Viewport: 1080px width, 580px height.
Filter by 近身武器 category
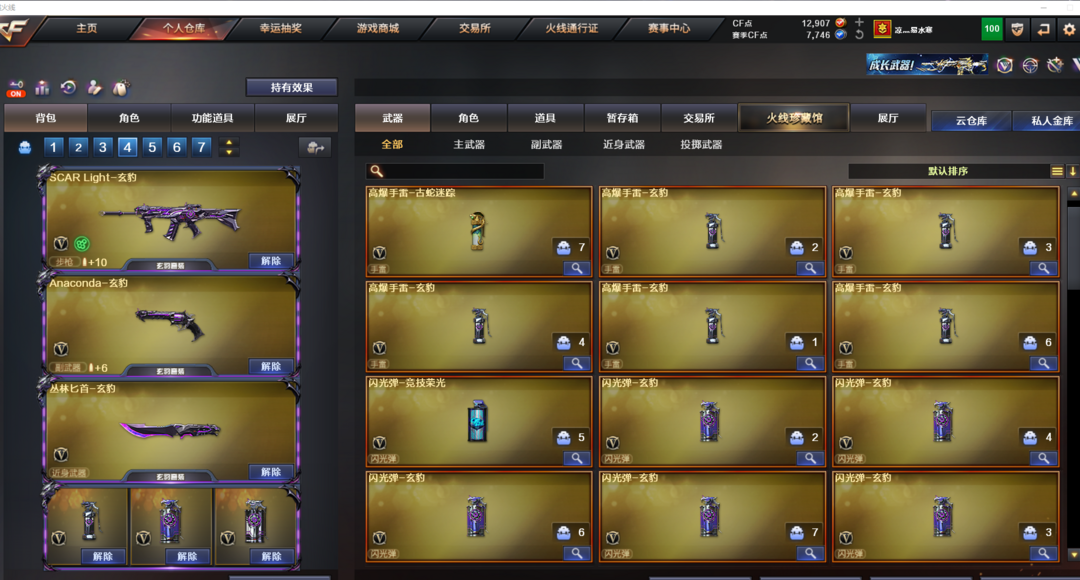624,145
